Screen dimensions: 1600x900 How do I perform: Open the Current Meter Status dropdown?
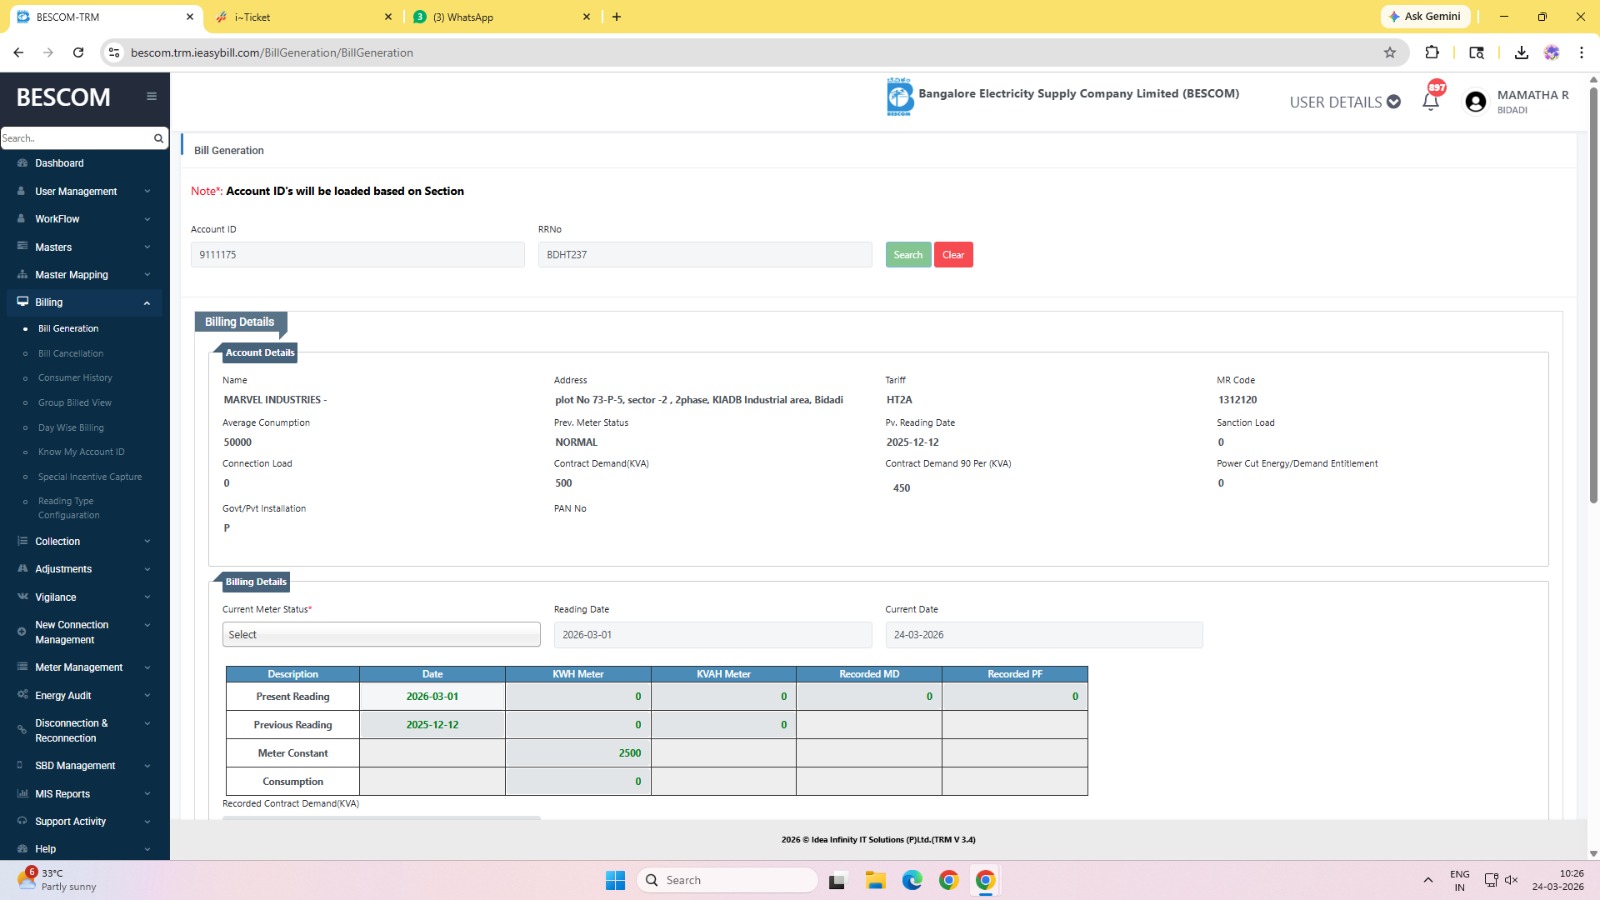click(381, 635)
